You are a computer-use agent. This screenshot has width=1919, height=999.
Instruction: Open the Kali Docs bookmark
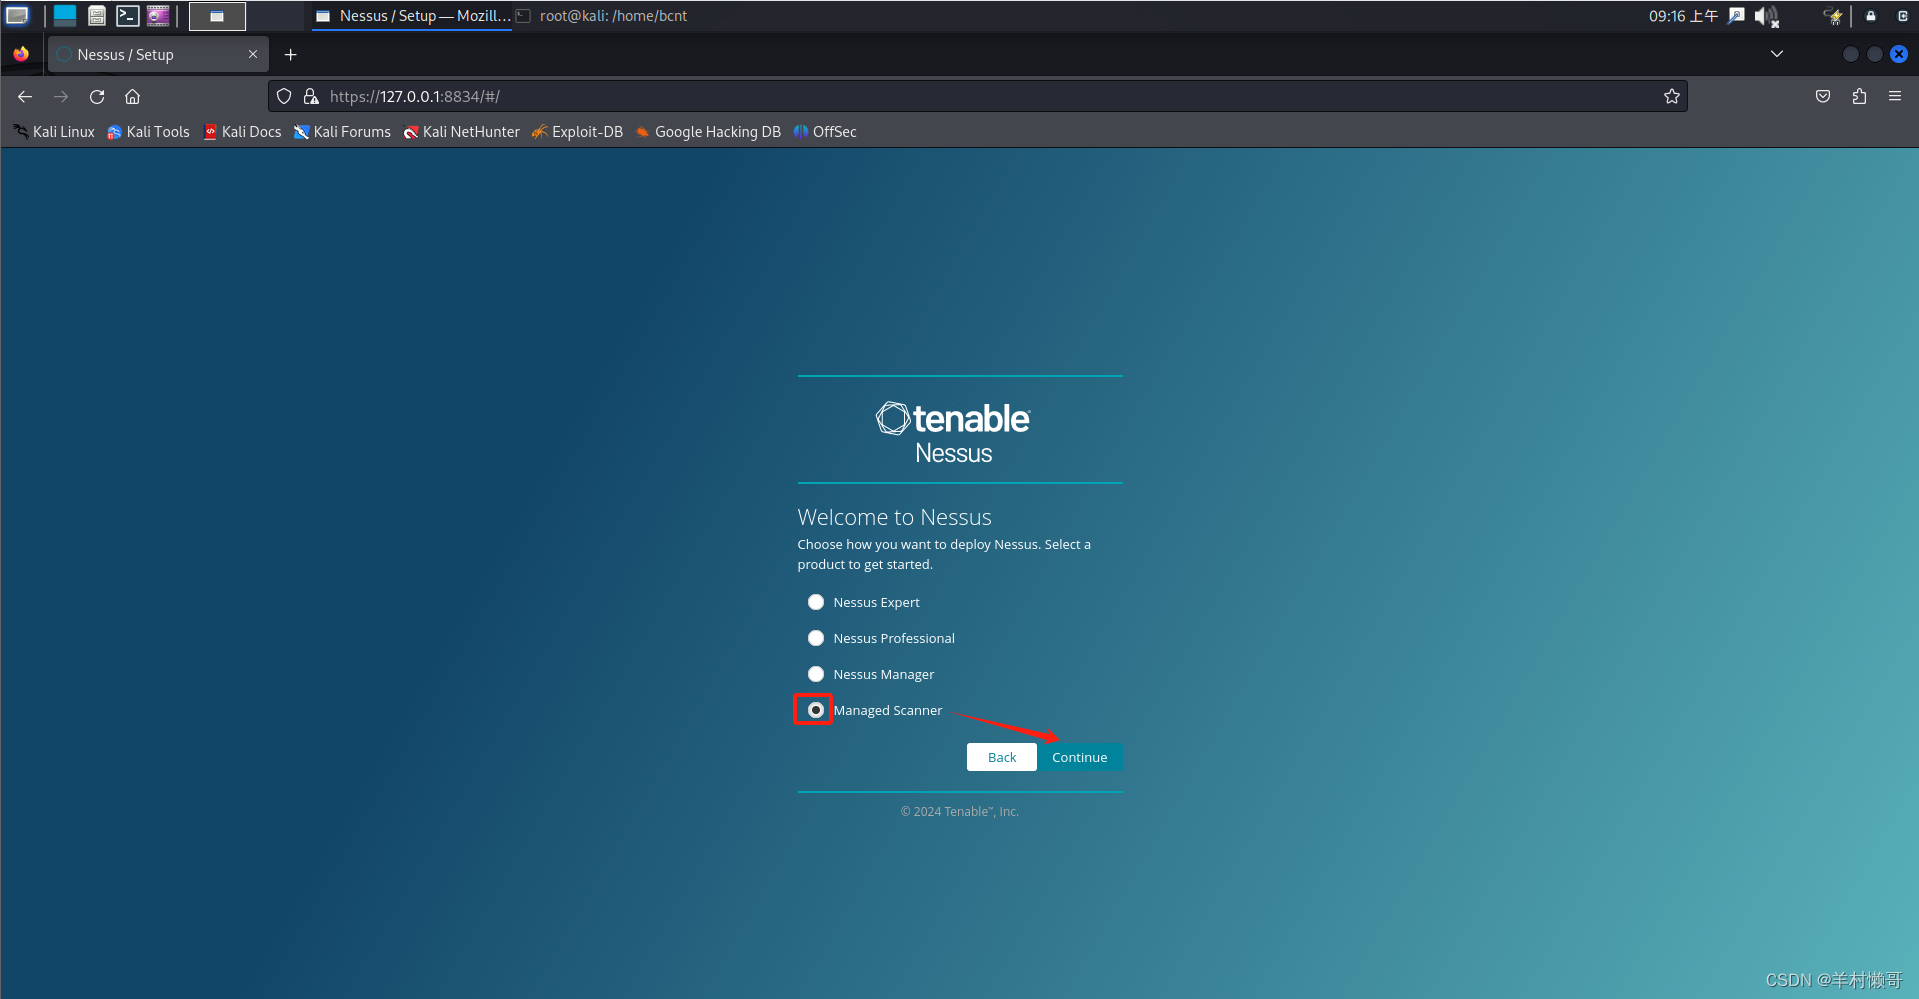click(x=242, y=132)
